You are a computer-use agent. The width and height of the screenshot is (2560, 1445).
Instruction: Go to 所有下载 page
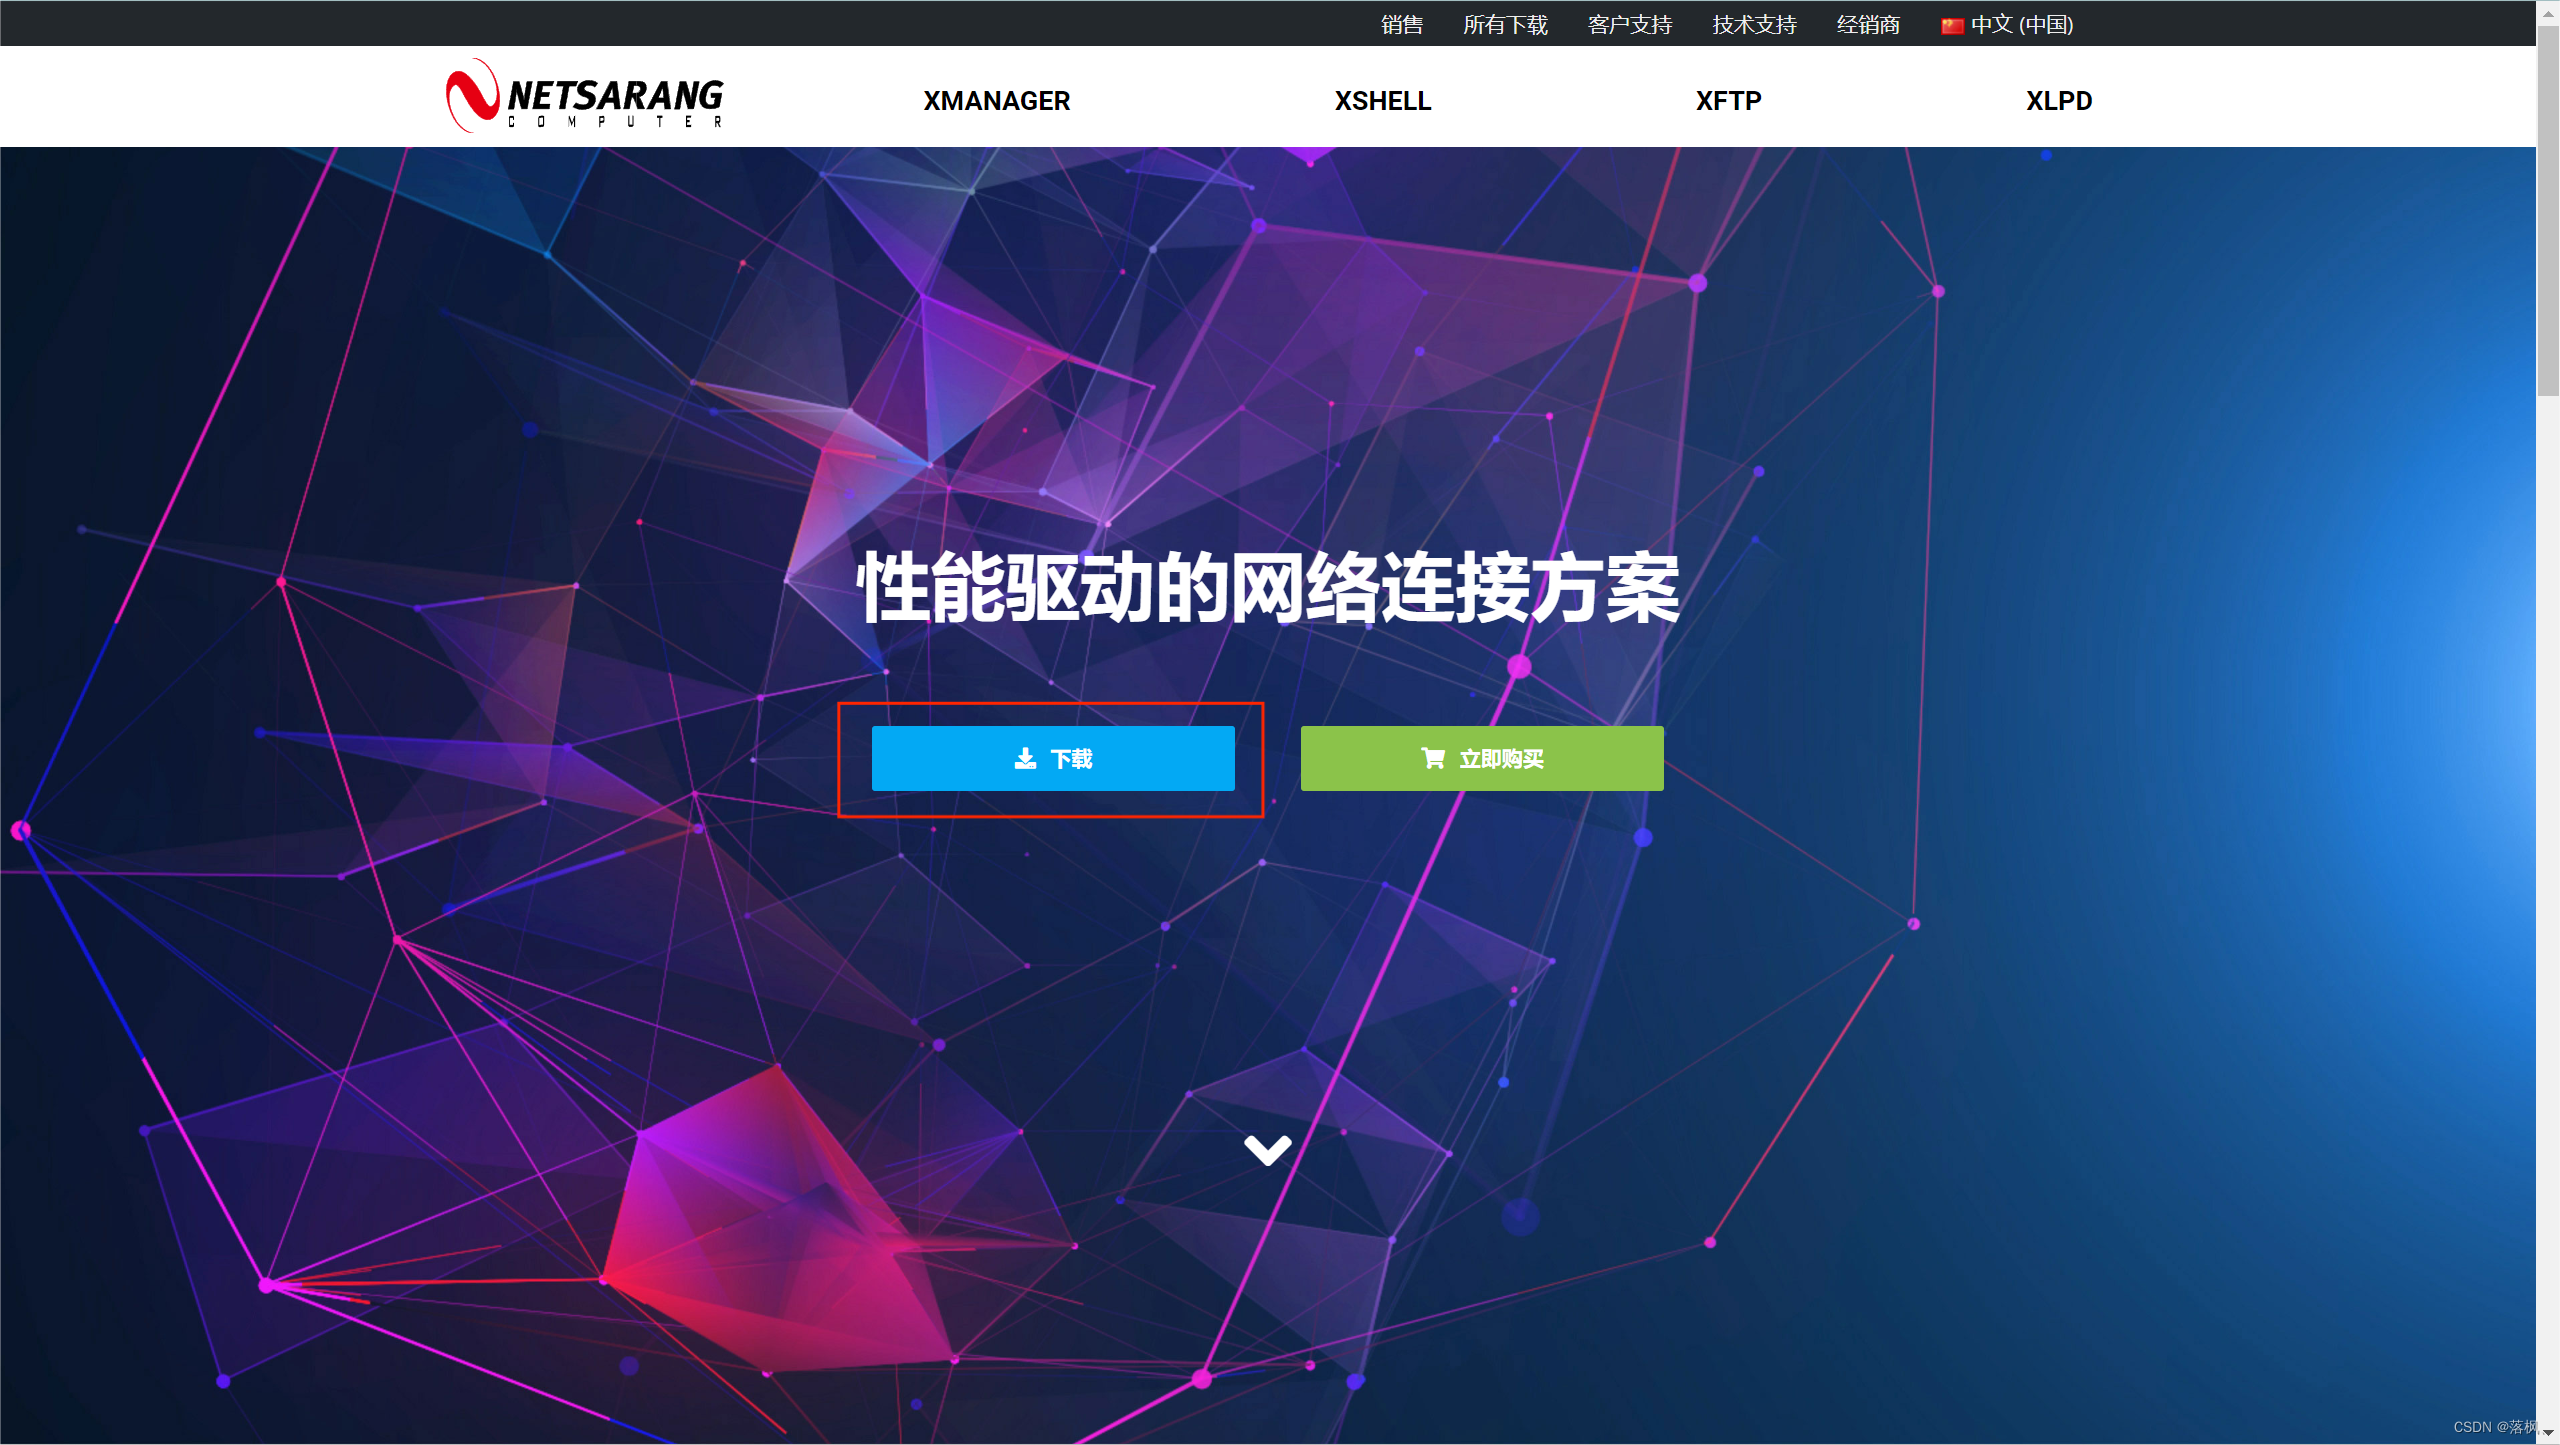pyautogui.click(x=1505, y=25)
